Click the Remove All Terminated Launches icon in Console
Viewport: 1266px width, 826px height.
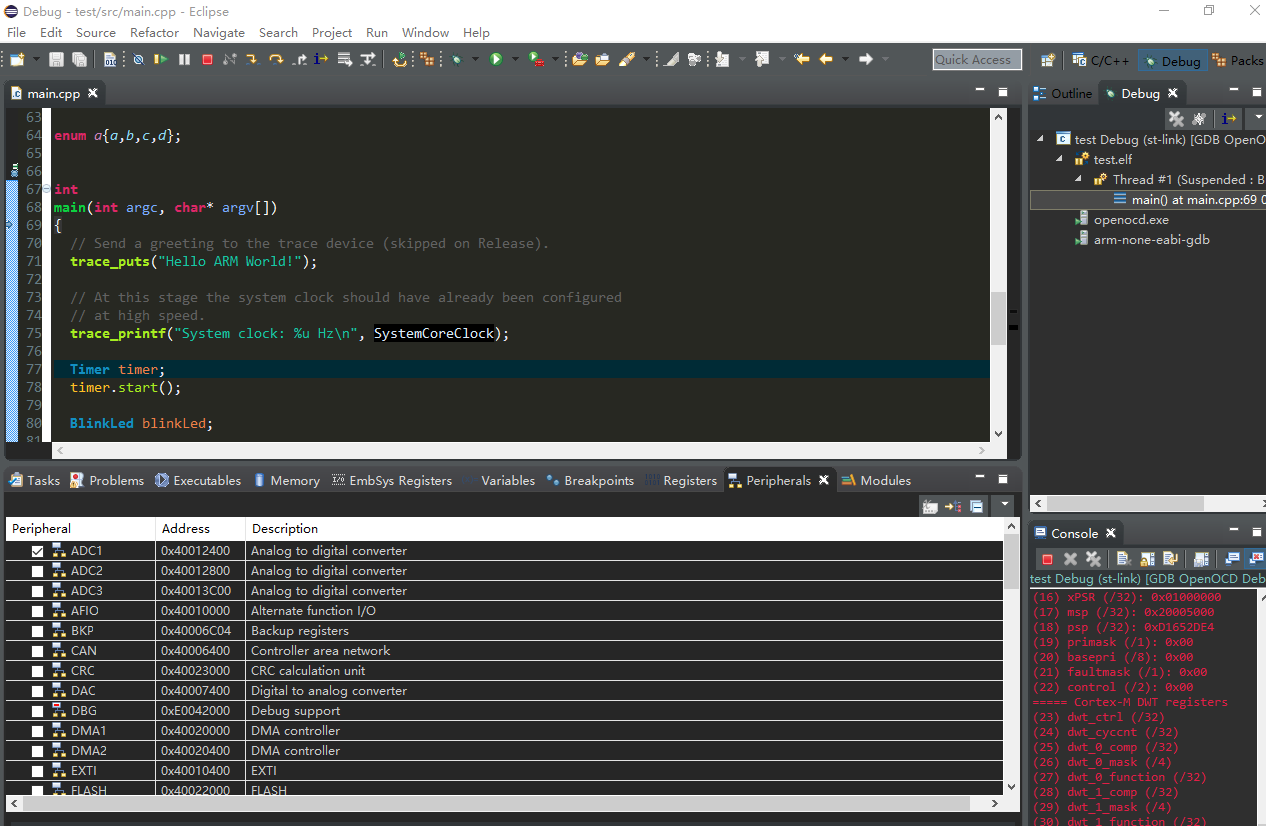click(x=1094, y=558)
